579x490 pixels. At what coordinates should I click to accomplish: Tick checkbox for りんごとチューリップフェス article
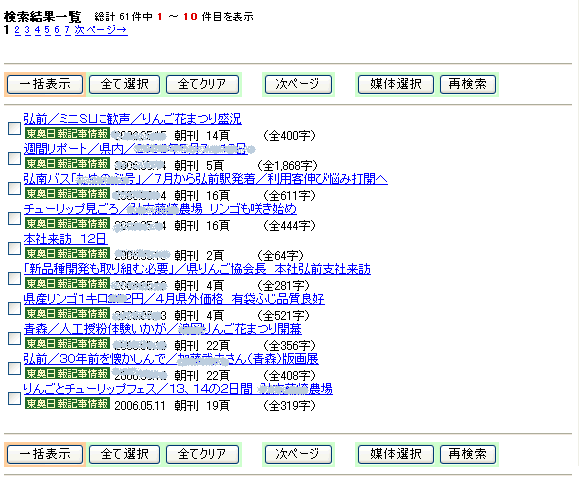[x=14, y=398]
